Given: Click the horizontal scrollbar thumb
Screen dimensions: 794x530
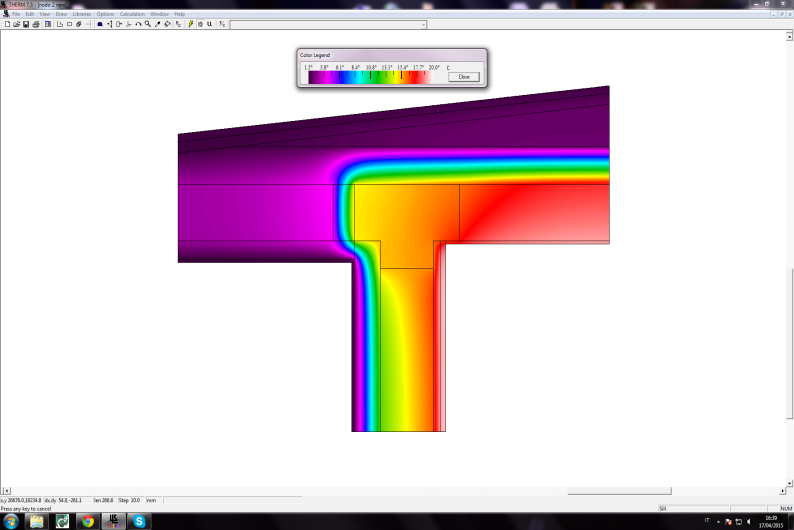Looking at the screenshot, I should click(x=620, y=491).
